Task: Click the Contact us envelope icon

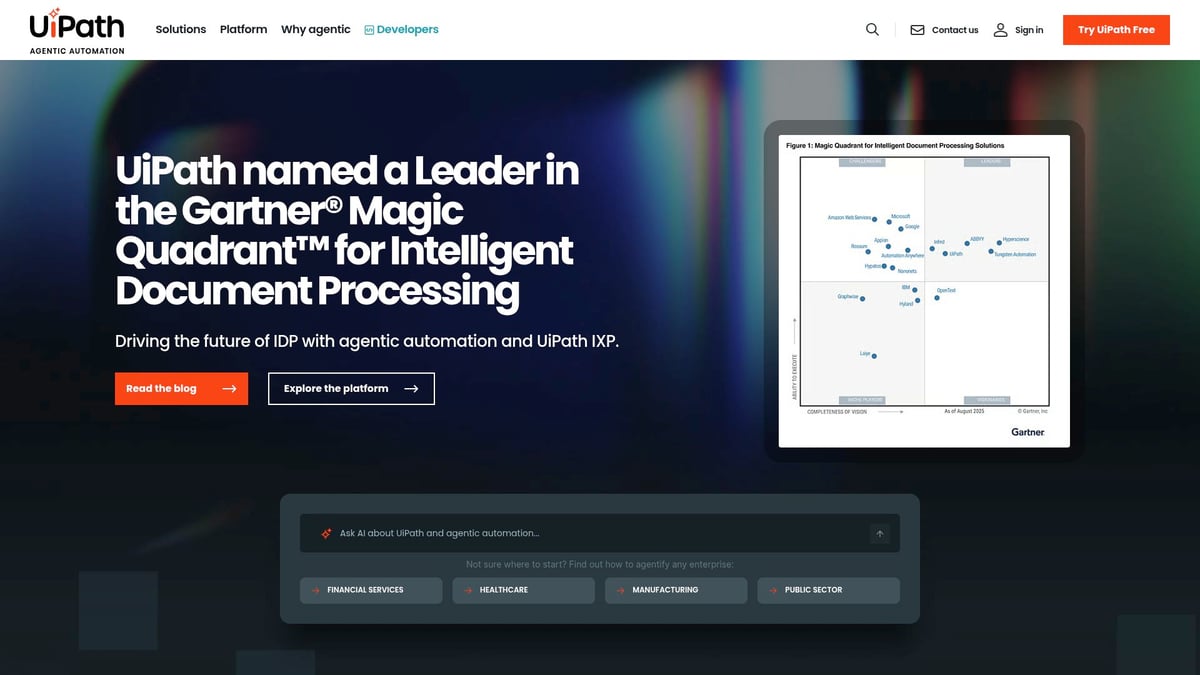Action: (x=917, y=30)
